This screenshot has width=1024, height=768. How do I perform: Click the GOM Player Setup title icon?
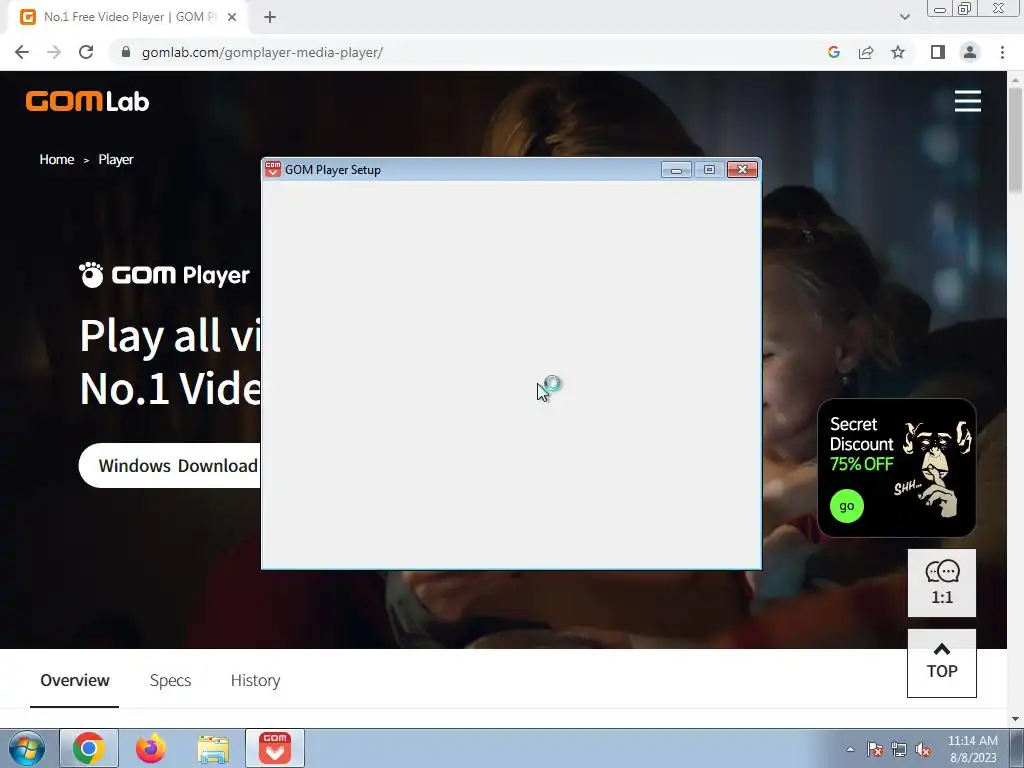point(273,169)
